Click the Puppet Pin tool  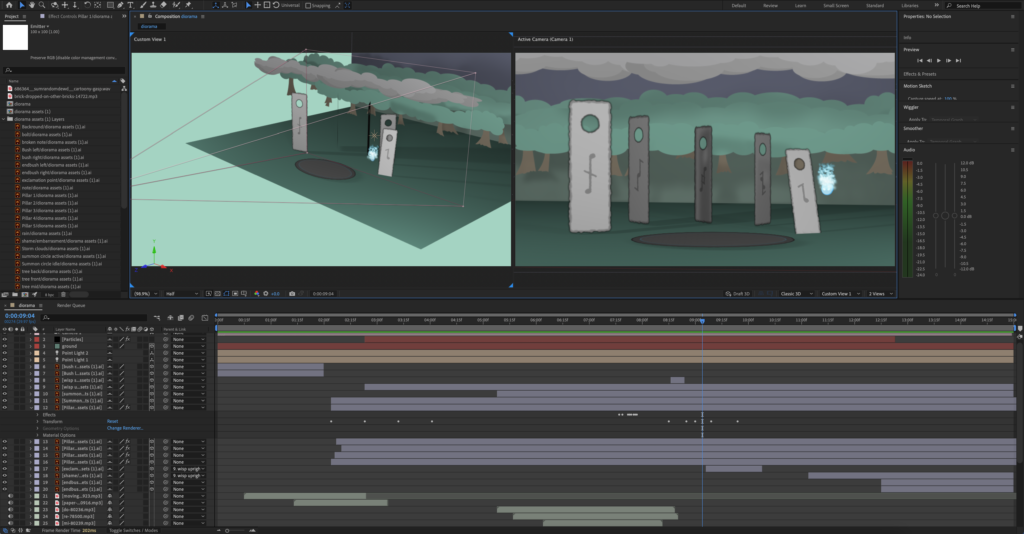(x=188, y=5)
